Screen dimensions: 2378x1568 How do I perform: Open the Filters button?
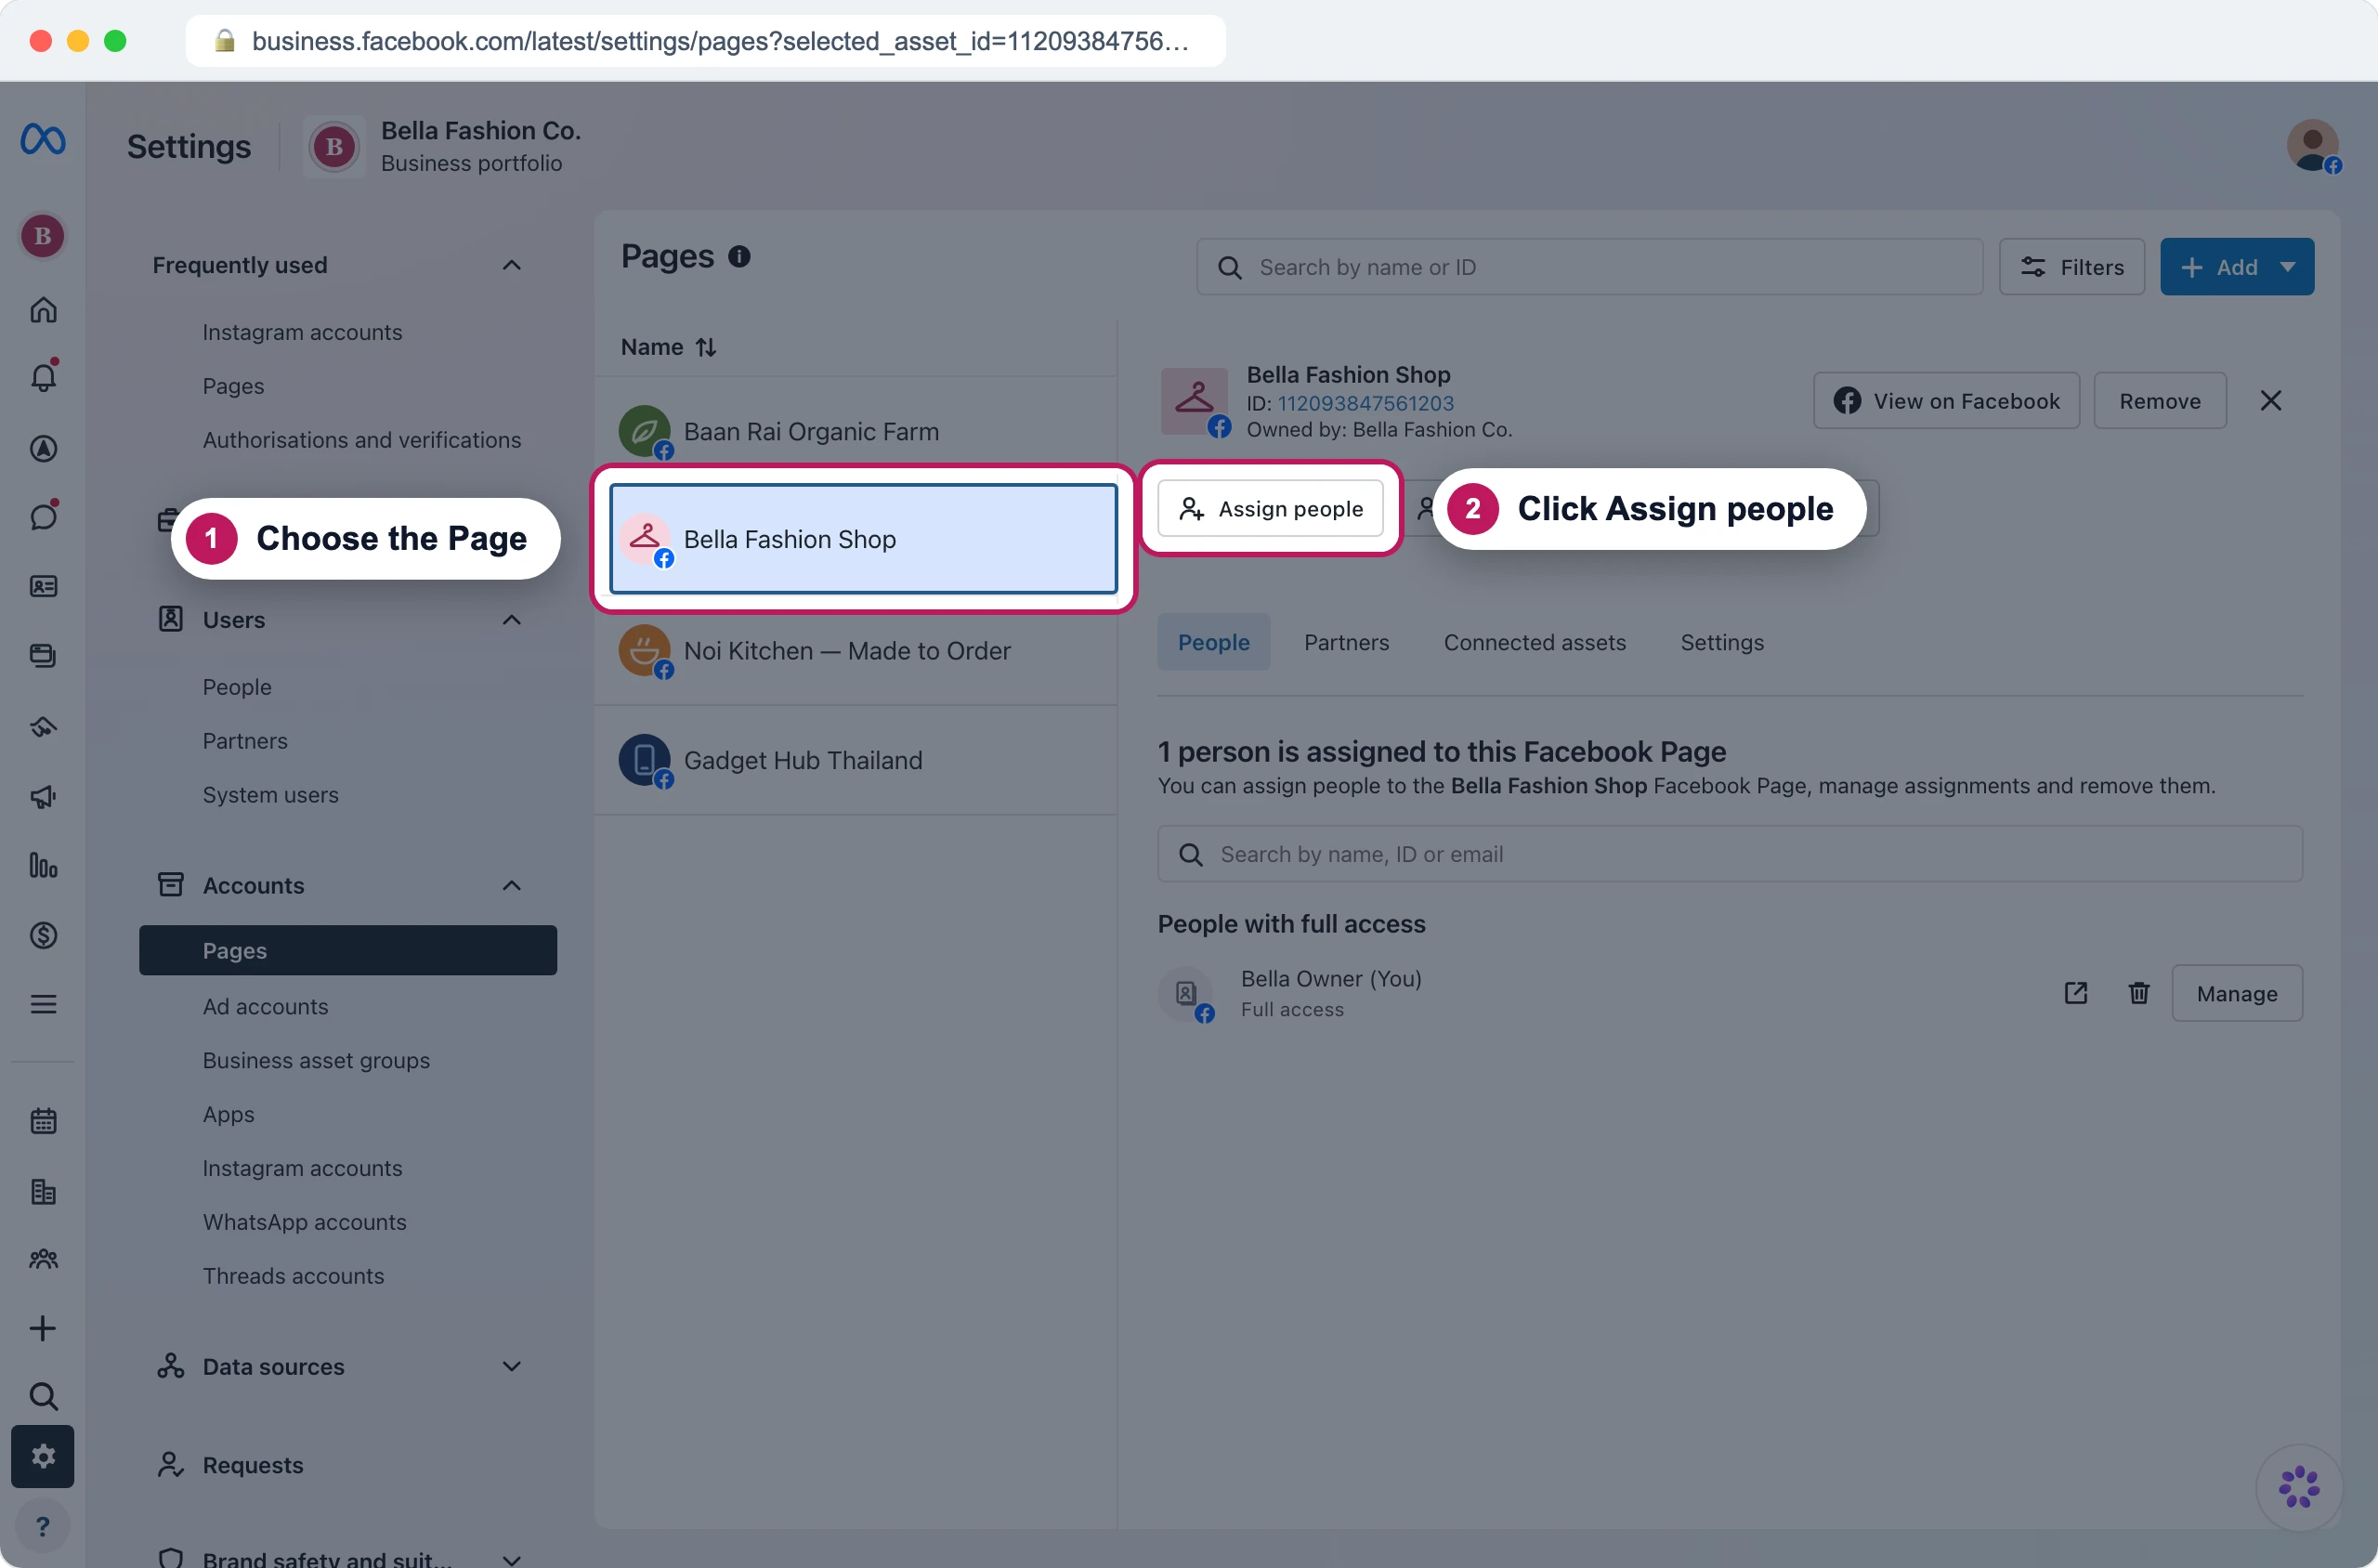pyautogui.click(x=2072, y=267)
